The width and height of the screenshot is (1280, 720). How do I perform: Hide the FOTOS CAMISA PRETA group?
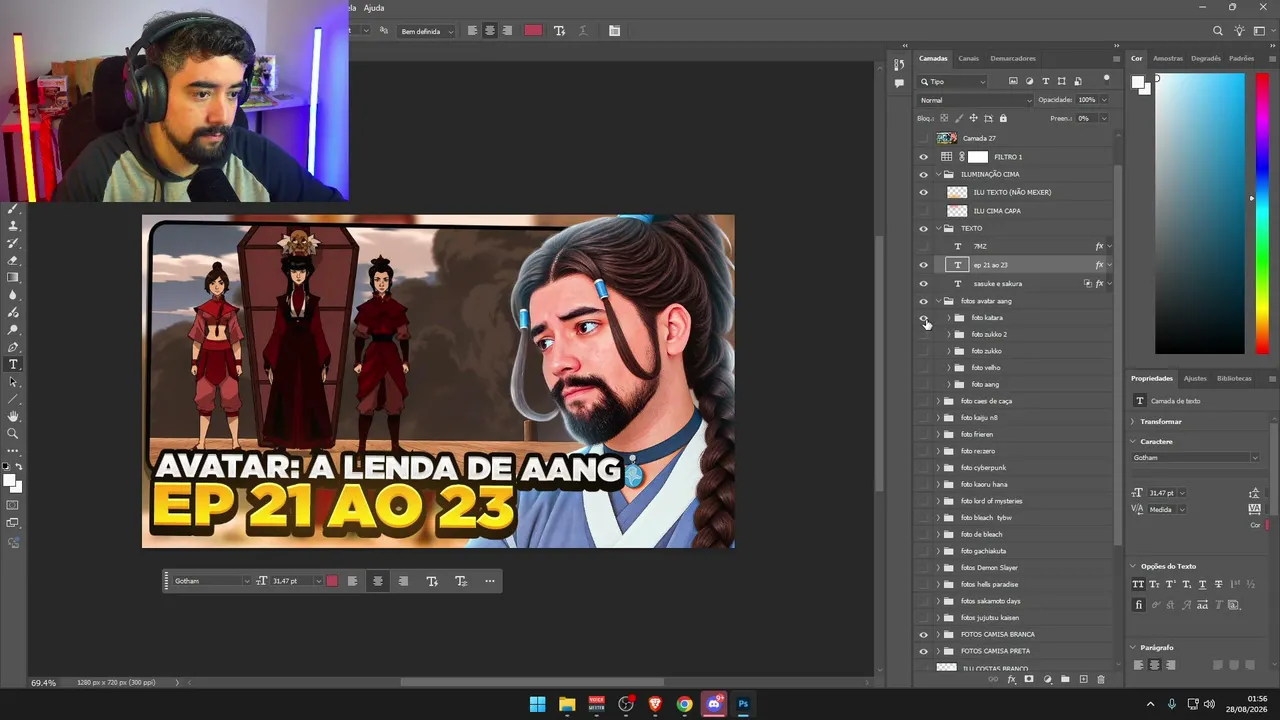tap(924, 651)
